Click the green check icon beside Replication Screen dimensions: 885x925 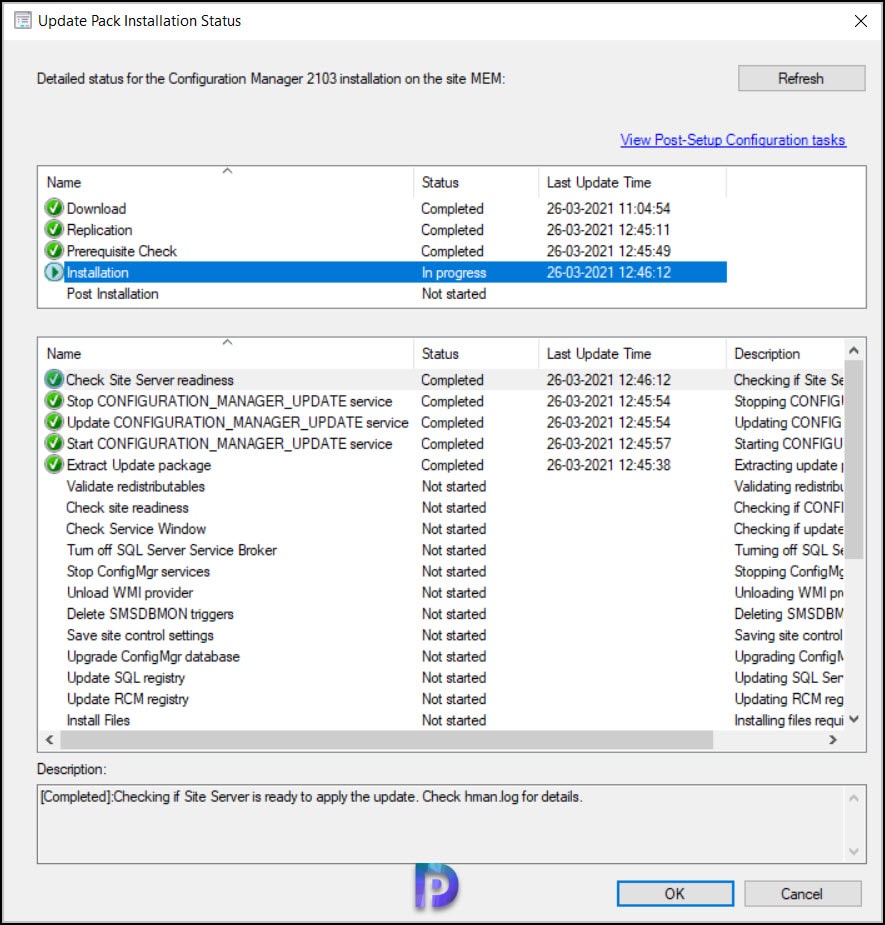54,229
